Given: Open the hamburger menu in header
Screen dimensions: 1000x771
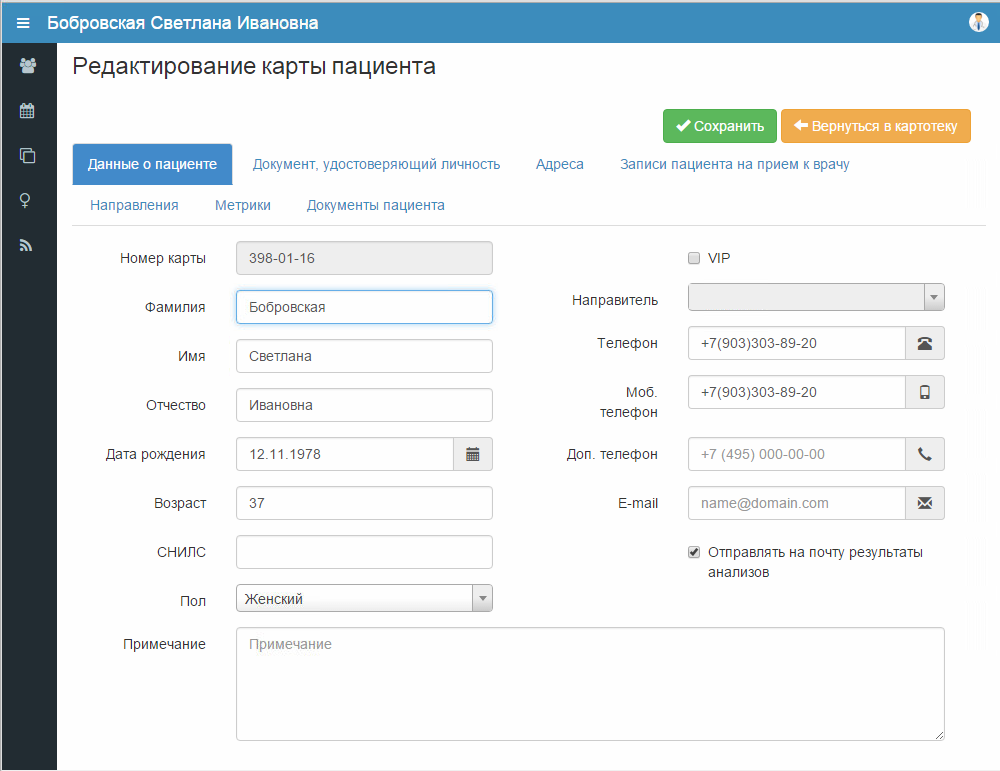Looking at the screenshot, I should coord(23,22).
